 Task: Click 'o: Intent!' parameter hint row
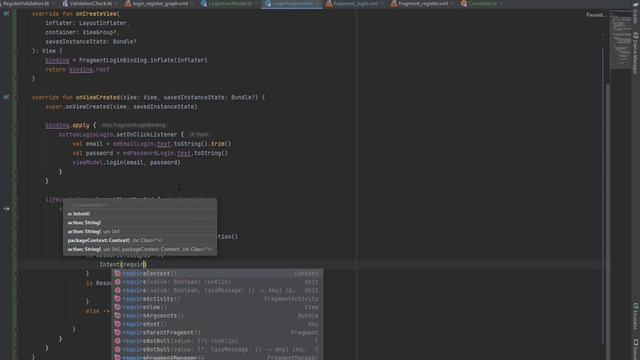(x=140, y=214)
